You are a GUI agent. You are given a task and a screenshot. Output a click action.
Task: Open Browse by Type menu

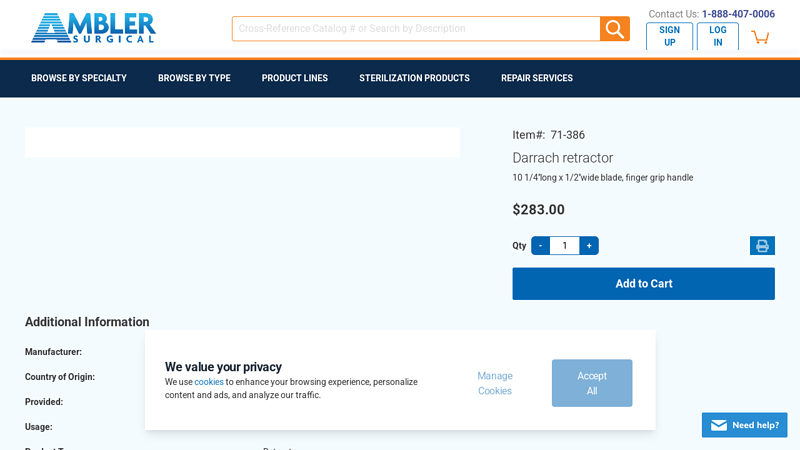[x=194, y=78]
